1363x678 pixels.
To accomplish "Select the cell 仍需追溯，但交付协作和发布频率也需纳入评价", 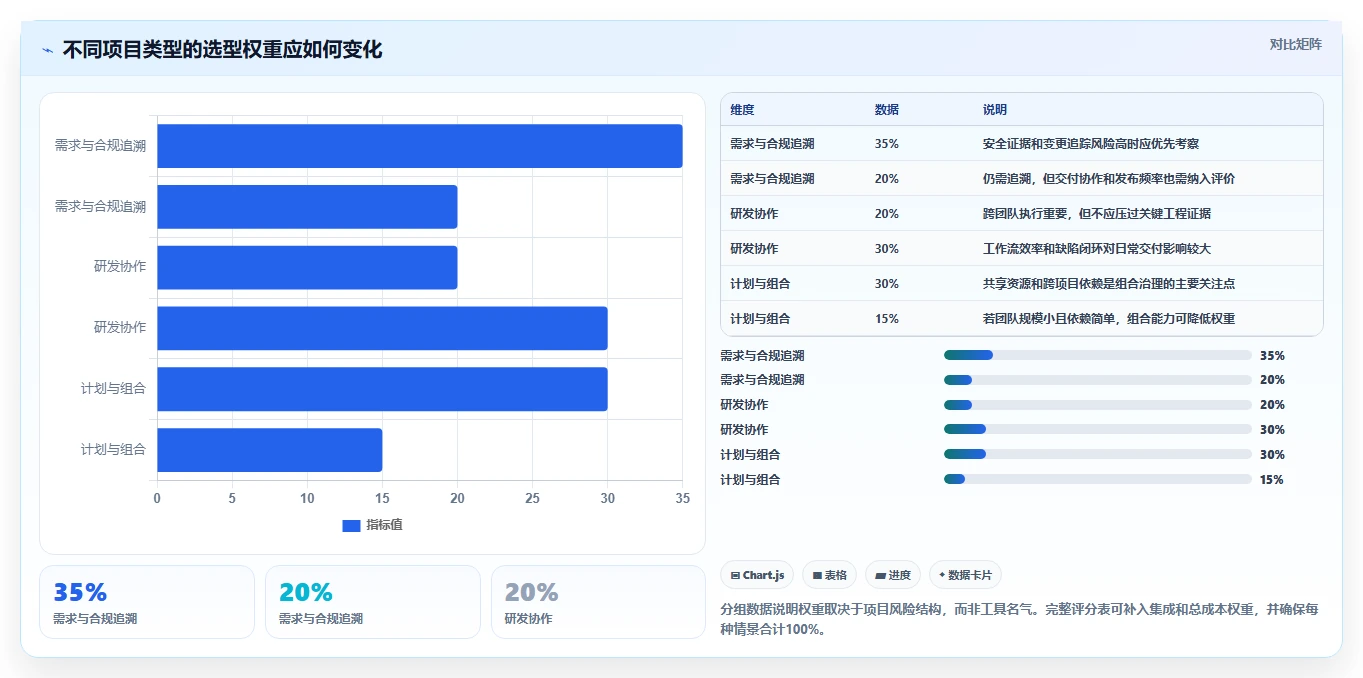I will click(1109, 179).
